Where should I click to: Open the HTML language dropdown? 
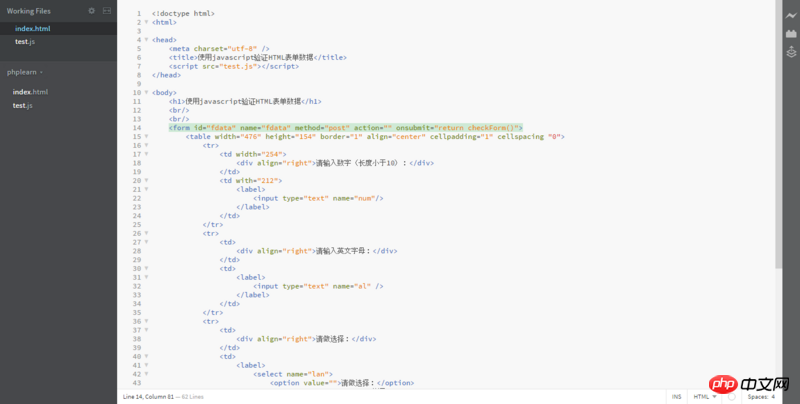pyautogui.click(x=705, y=396)
